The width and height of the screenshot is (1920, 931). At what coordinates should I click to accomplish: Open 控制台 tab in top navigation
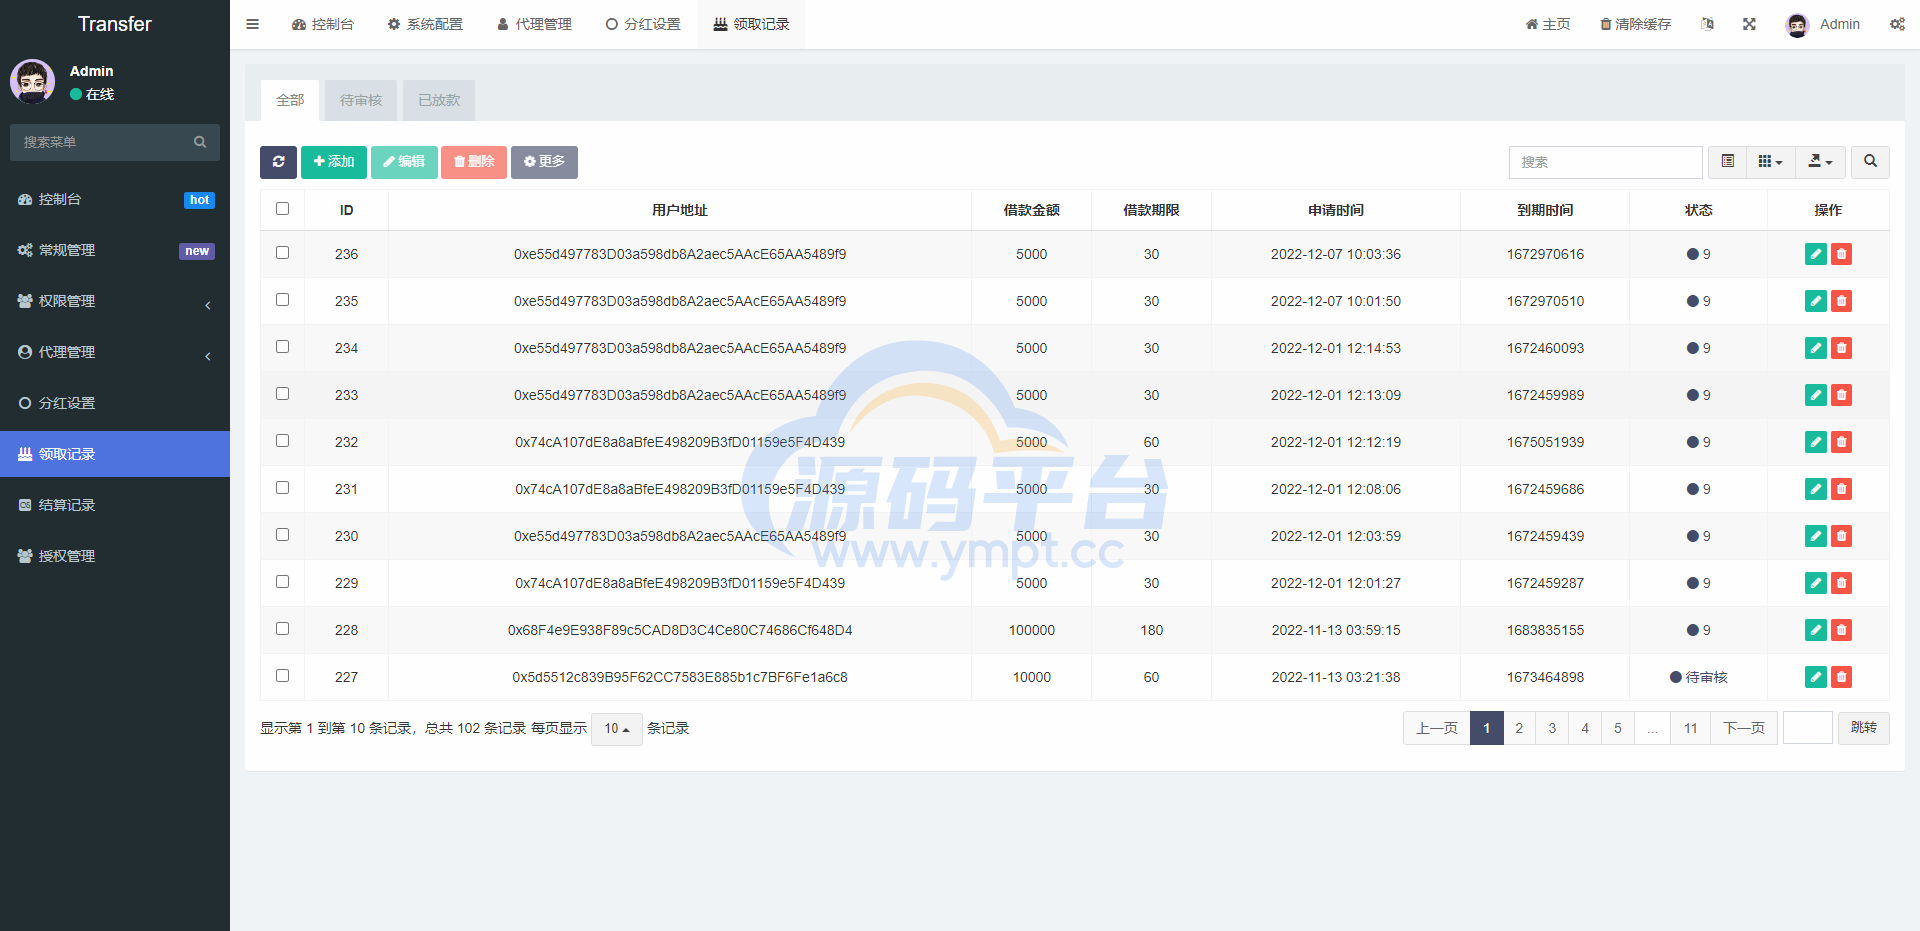322,24
